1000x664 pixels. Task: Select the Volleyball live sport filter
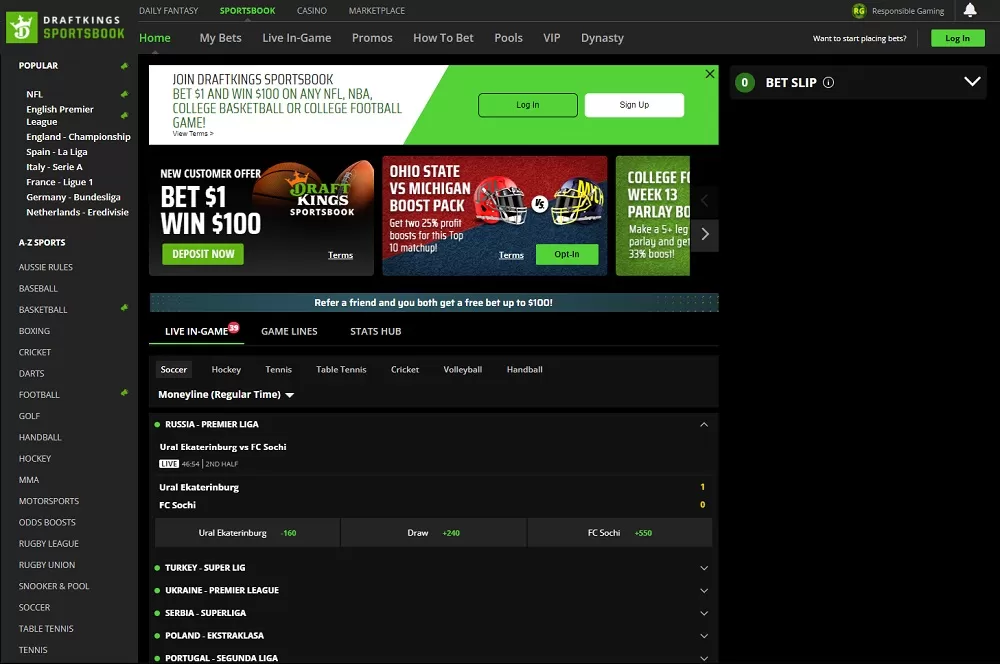click(462, 369)
